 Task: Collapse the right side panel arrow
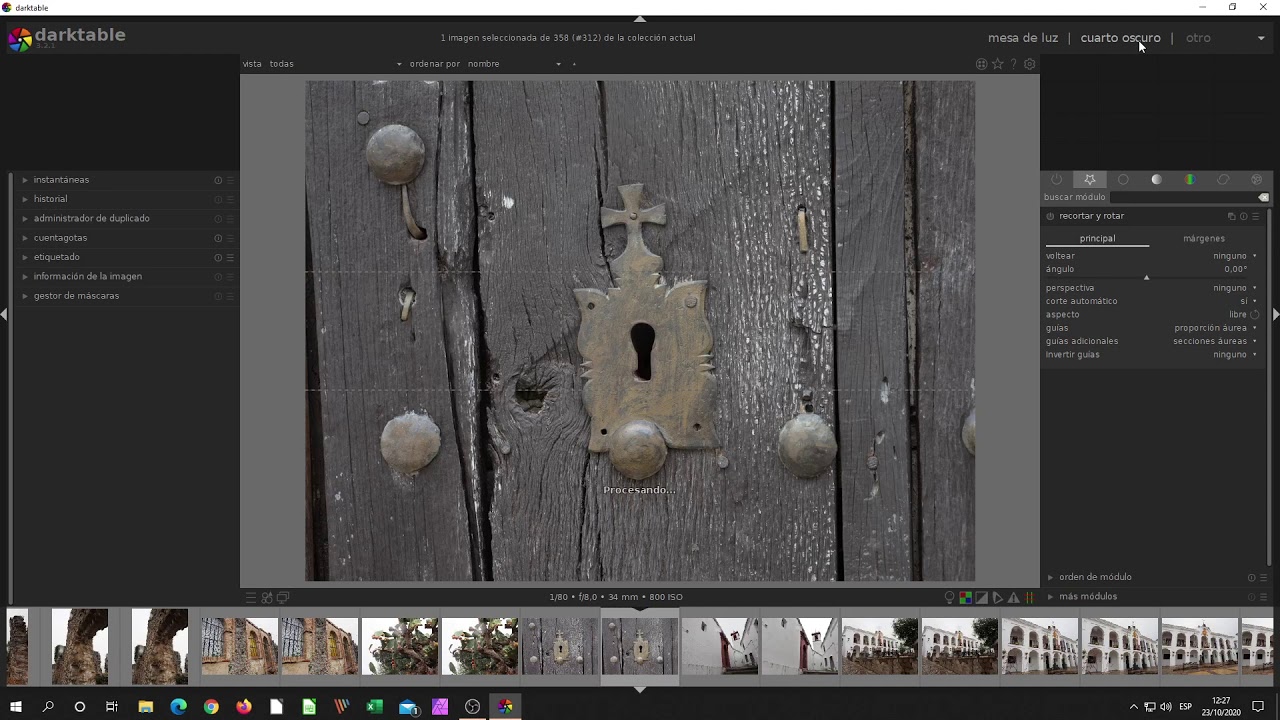[x=1275, y=315]
